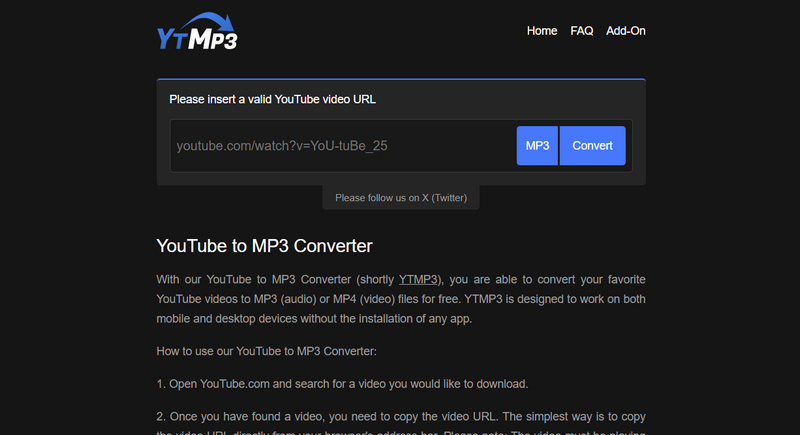Click step '1. Open YouTube.com and search' text
Viewport: 800px width, 435px height.
click(x=342, y=384)
